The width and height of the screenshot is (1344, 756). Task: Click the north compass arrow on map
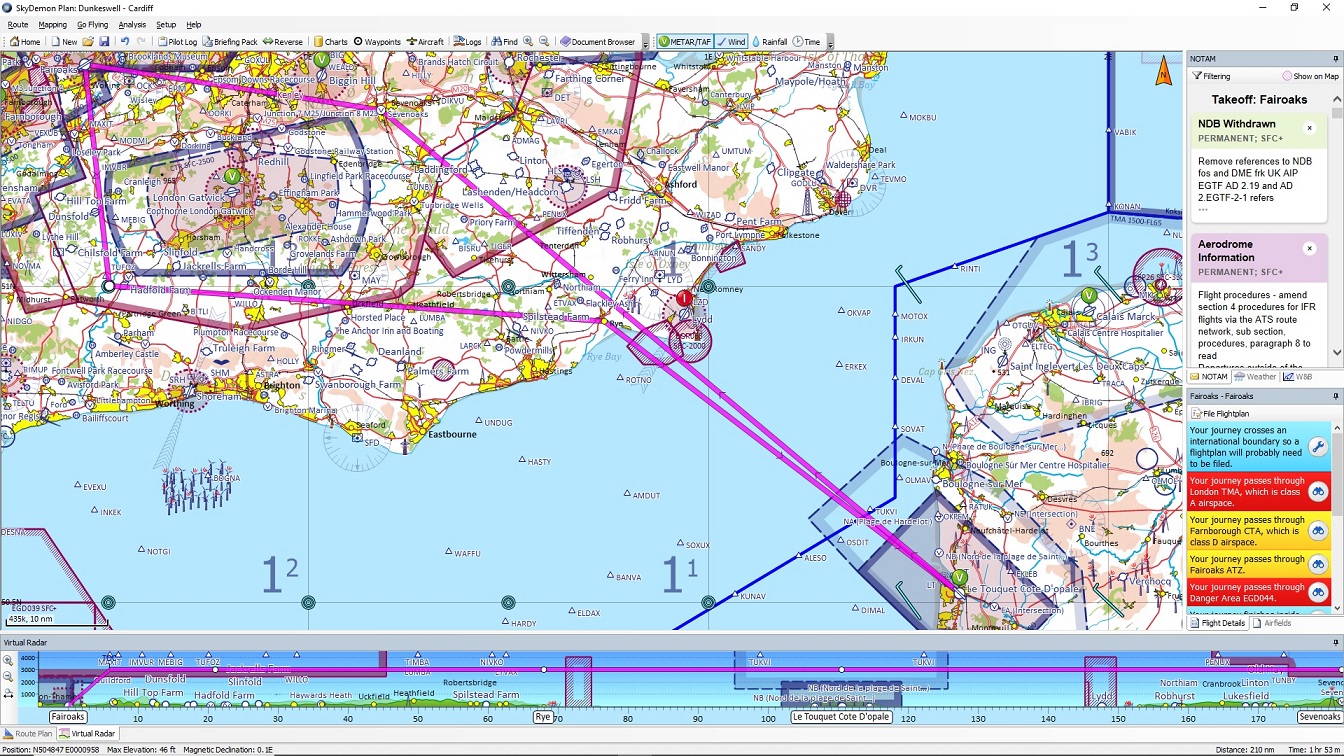pyautogui.click(x=1163, y=72)
